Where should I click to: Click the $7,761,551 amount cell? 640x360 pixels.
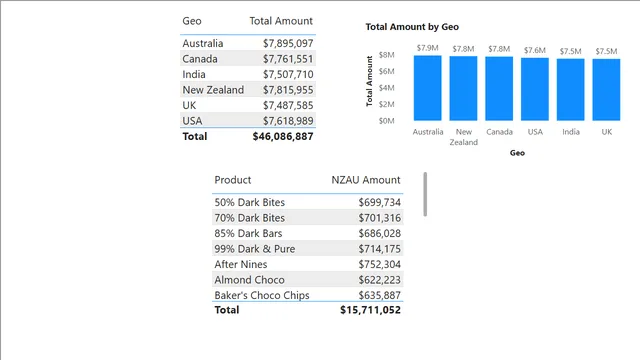pyautogui.click(x=288, y=59)
